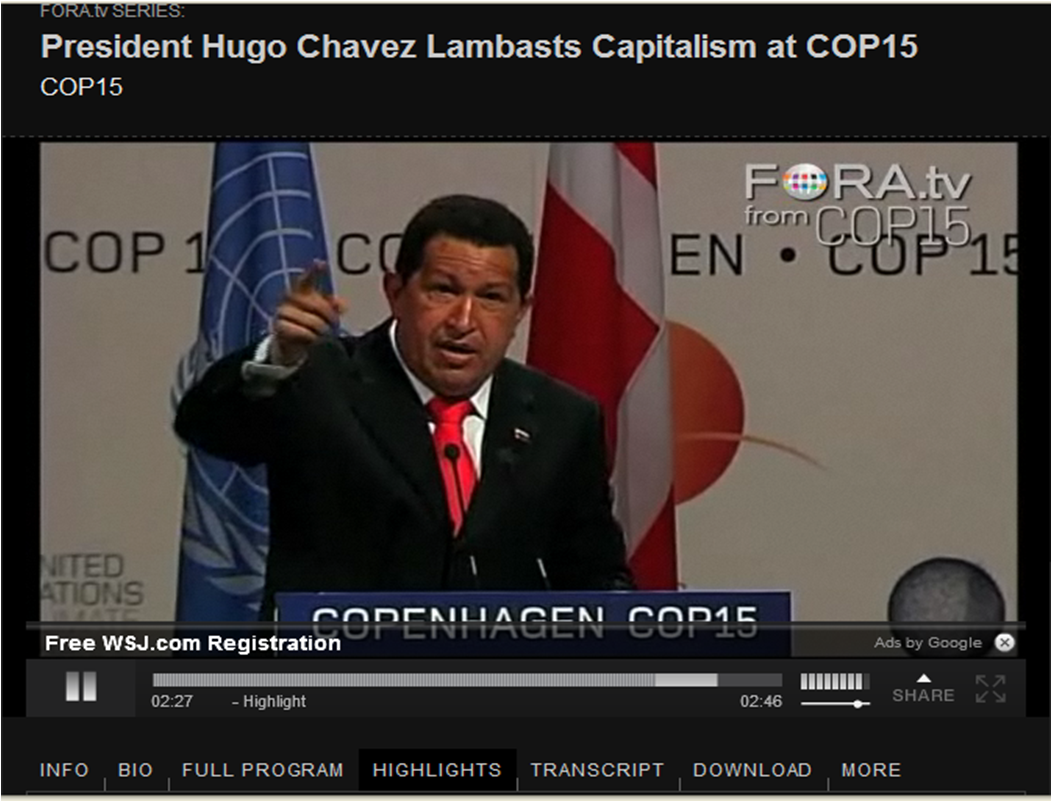Click the COP15 series link
Viewport: 1052px width, 802px height.
point(81,87)
